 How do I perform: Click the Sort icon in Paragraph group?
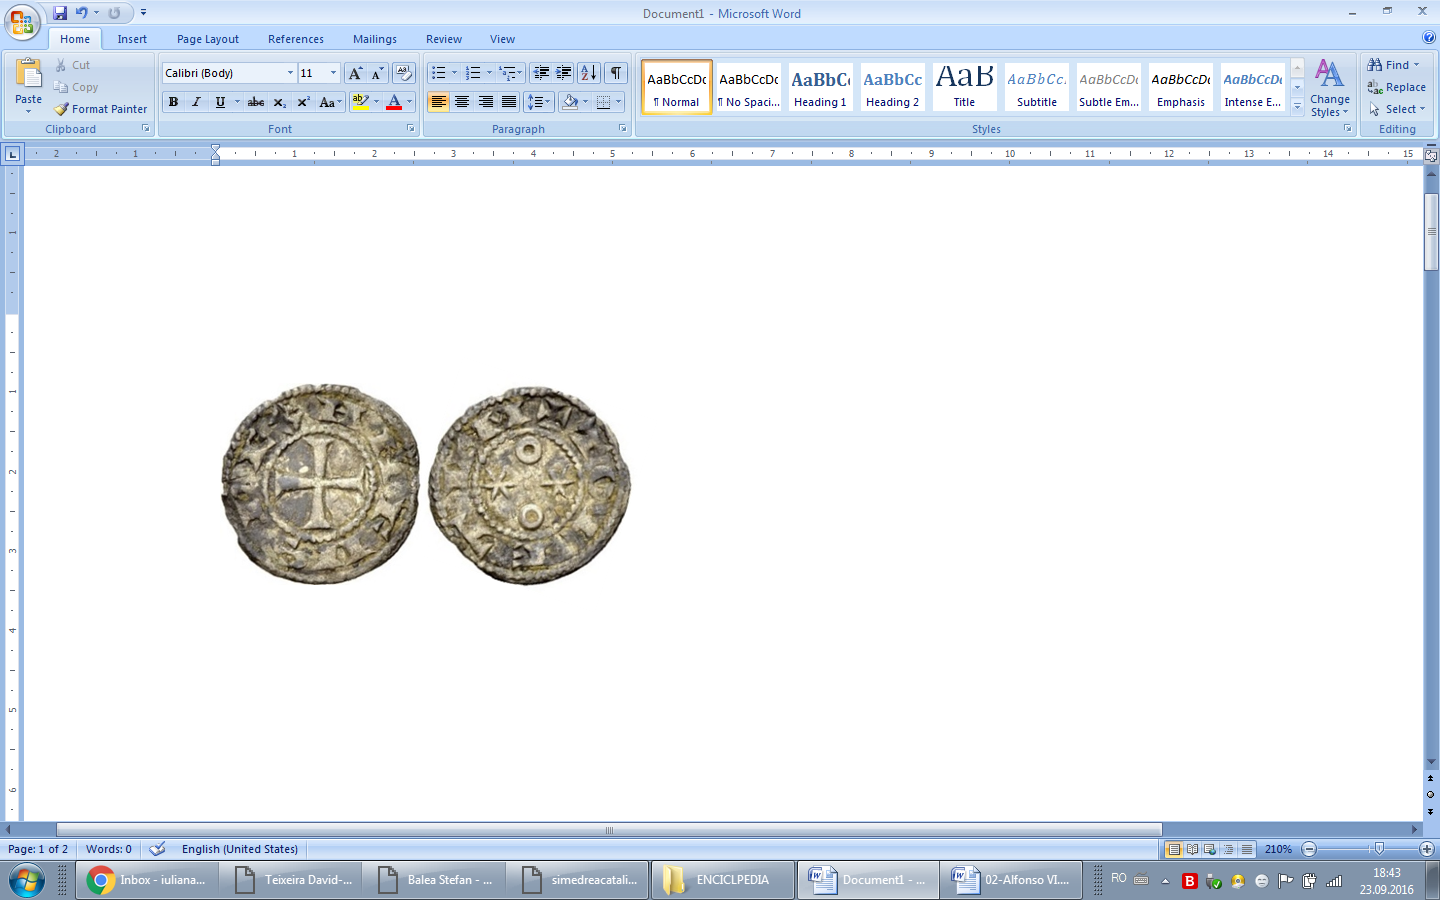[x=589, y=73]
